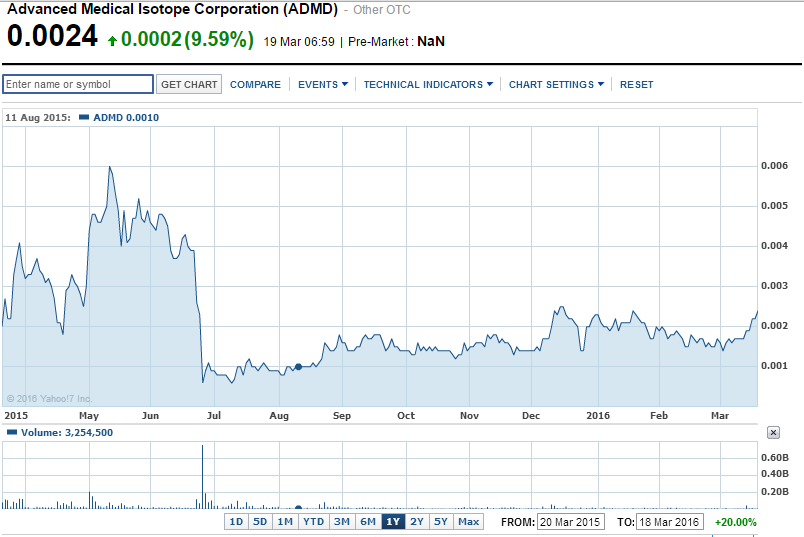Click the green up-arrow price change icon
This screenshot has width=804, height=537.
(x=112, y=41)
